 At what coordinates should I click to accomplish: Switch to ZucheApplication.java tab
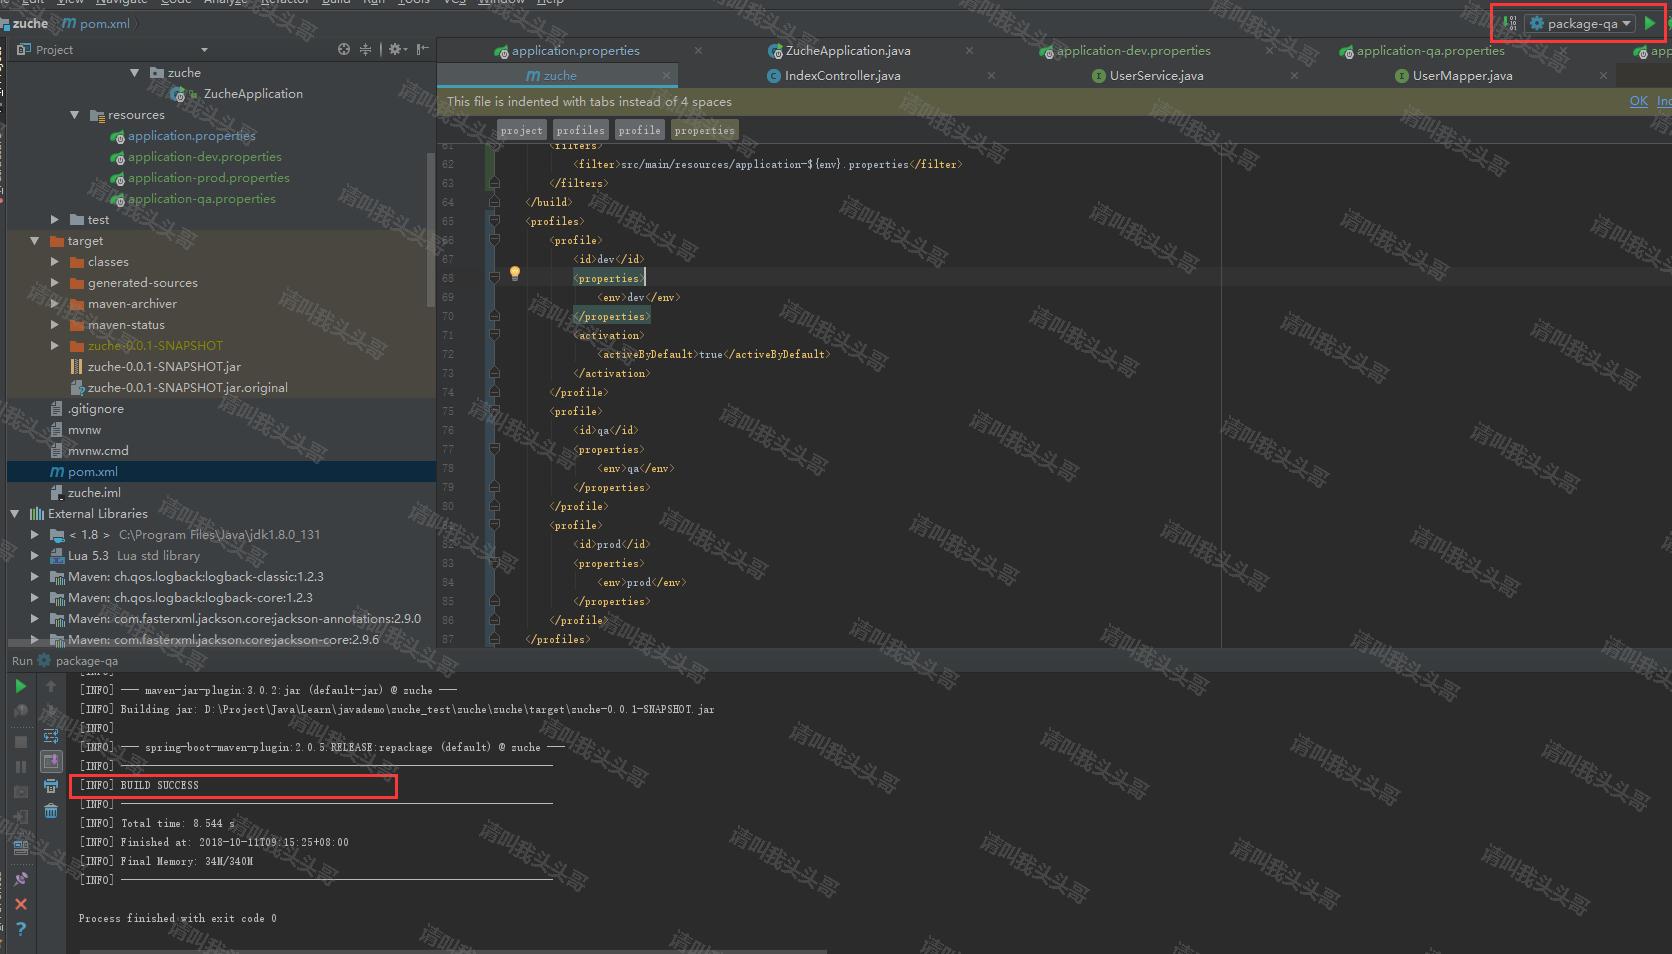coord(847,50)
